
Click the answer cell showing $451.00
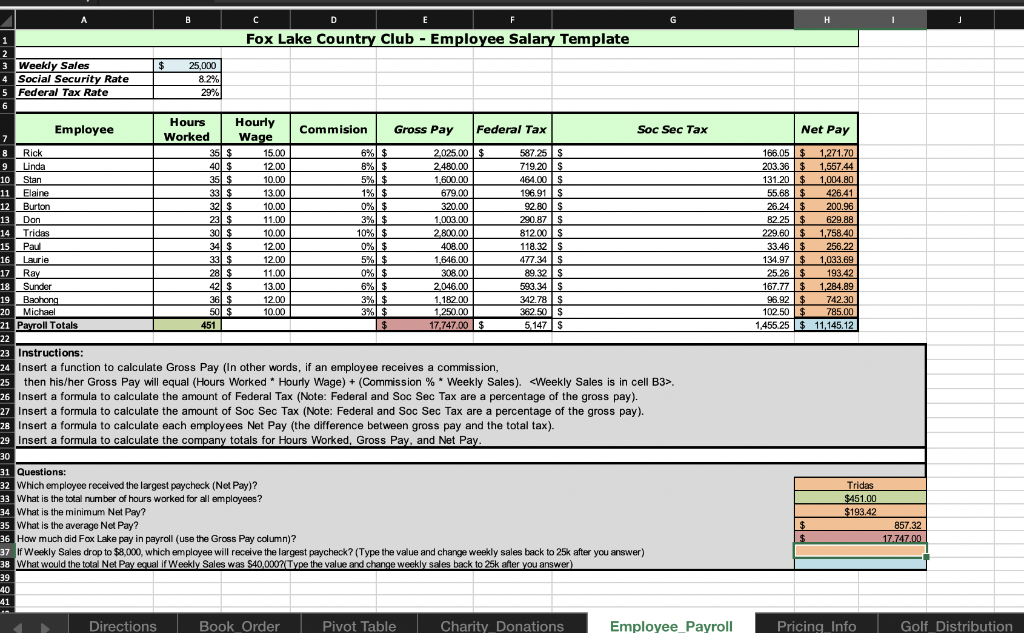(860, 498)
